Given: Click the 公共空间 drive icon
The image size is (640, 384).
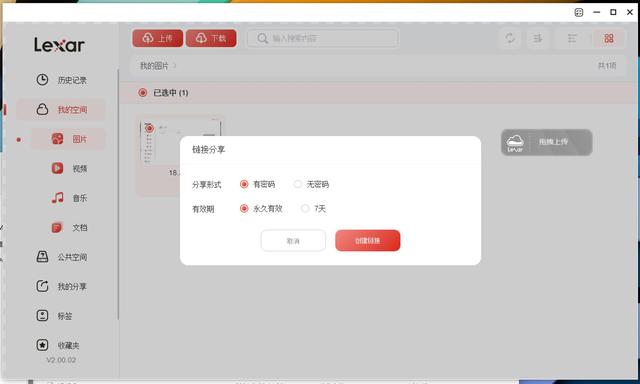Looking at the screenshot, I should (x=42, y=256).
